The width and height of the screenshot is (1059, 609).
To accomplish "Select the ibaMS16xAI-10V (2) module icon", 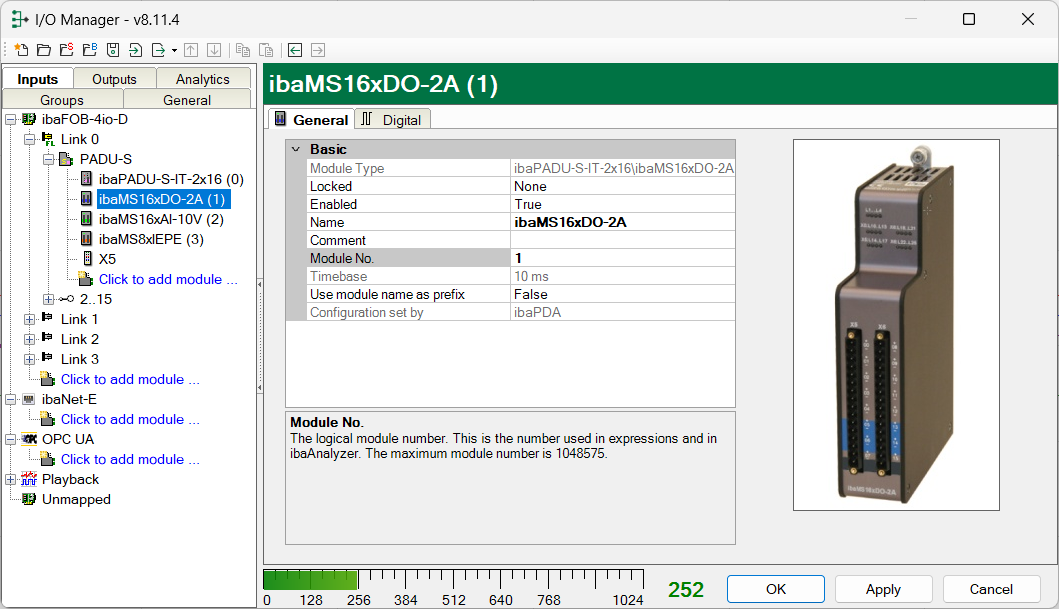I will (87, 219).
